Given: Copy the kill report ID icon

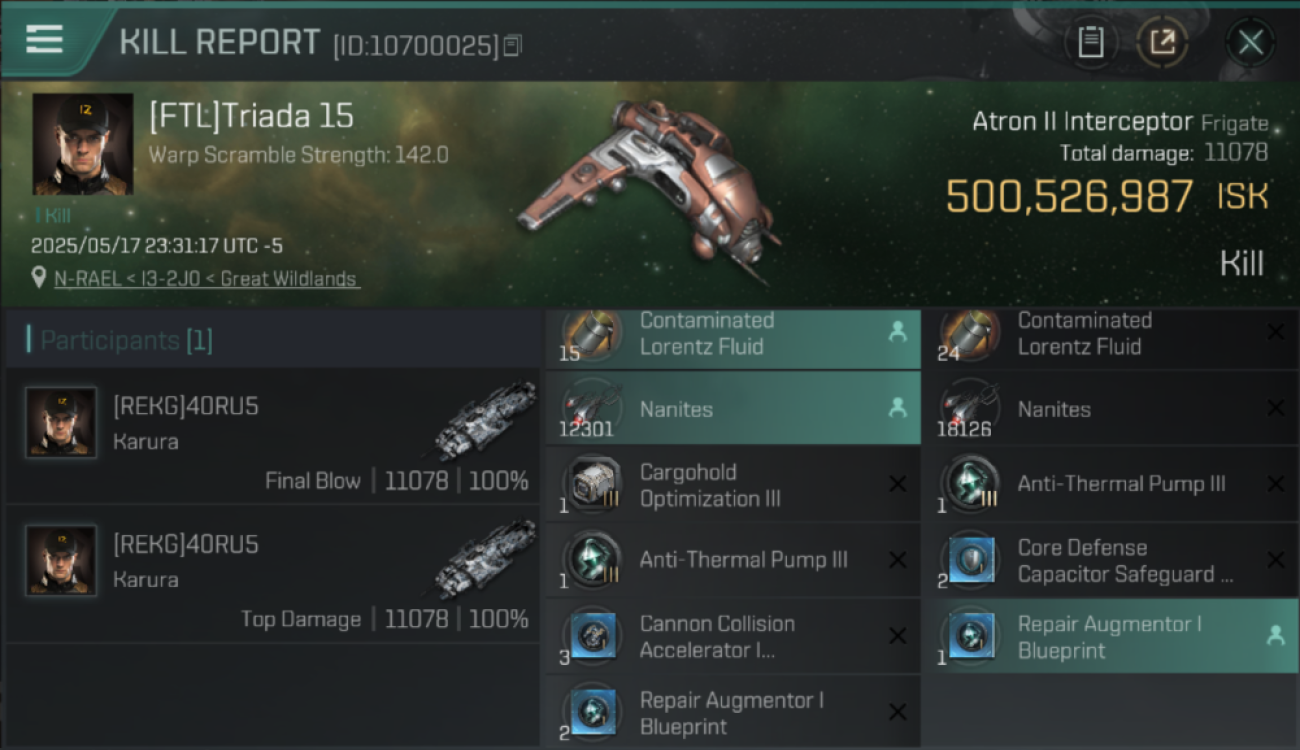Looking at the screenshot, I should tap(513, 46).
